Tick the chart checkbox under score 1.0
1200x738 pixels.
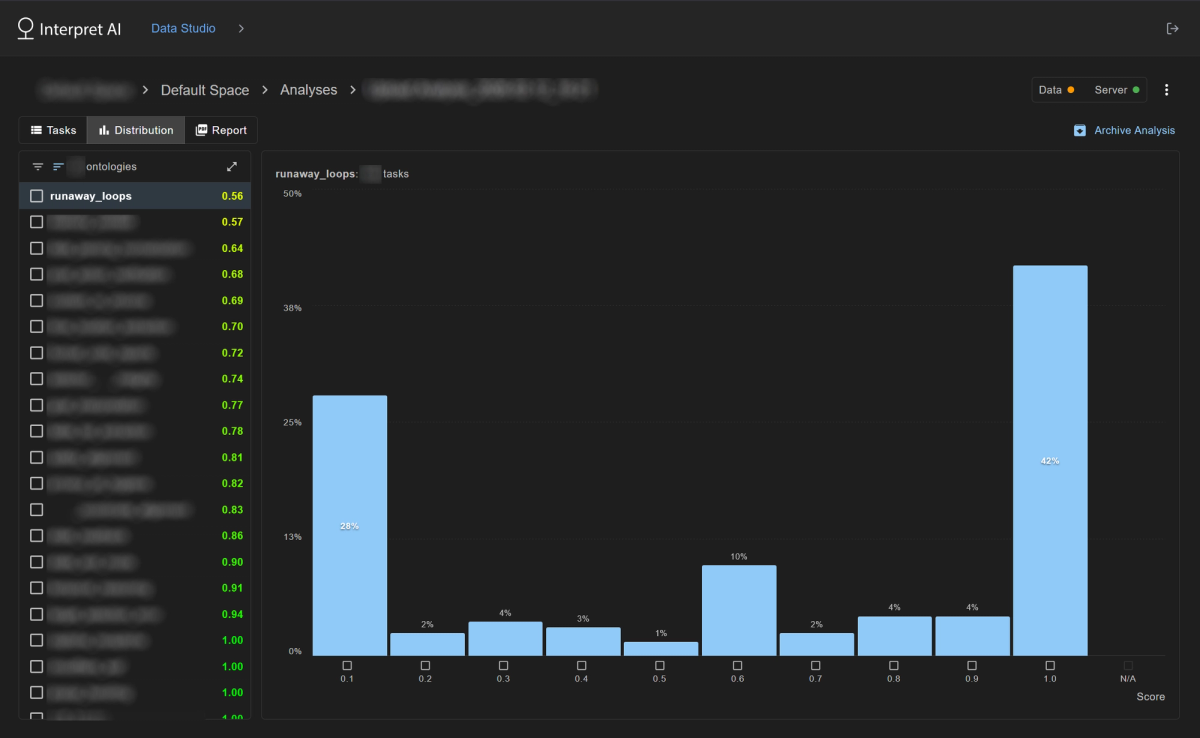1050,665
